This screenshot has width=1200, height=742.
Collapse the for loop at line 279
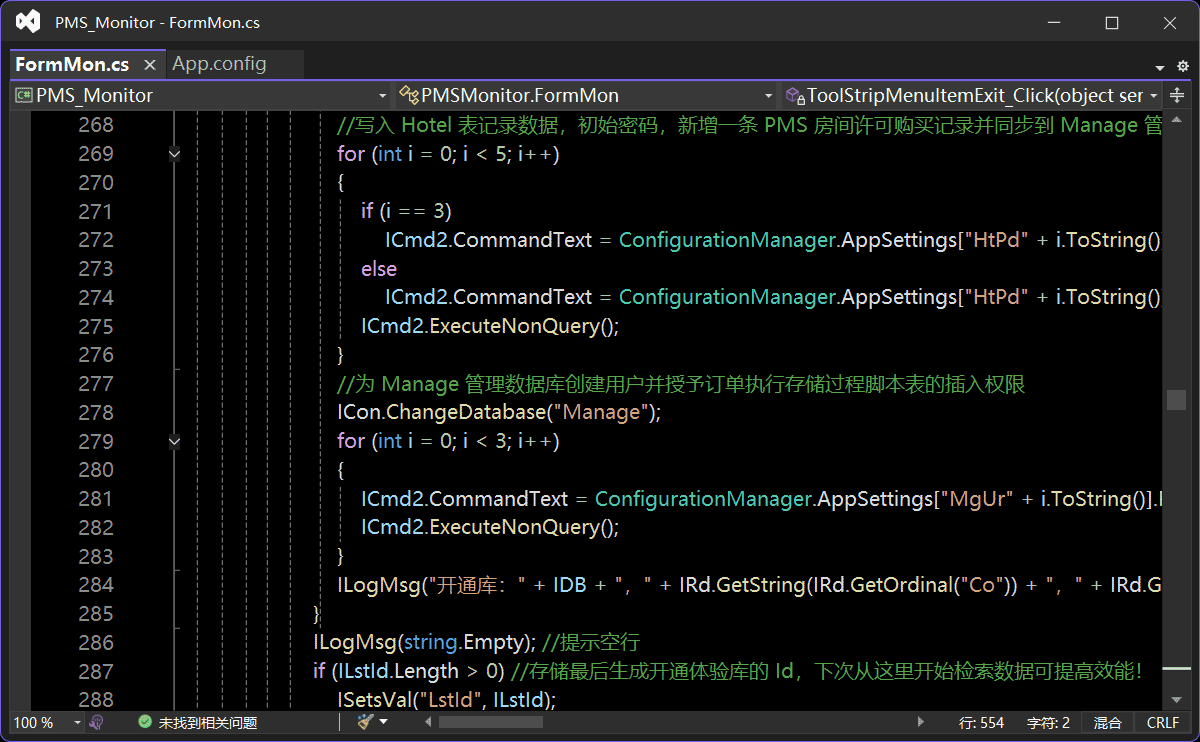(x=175, y=441)
